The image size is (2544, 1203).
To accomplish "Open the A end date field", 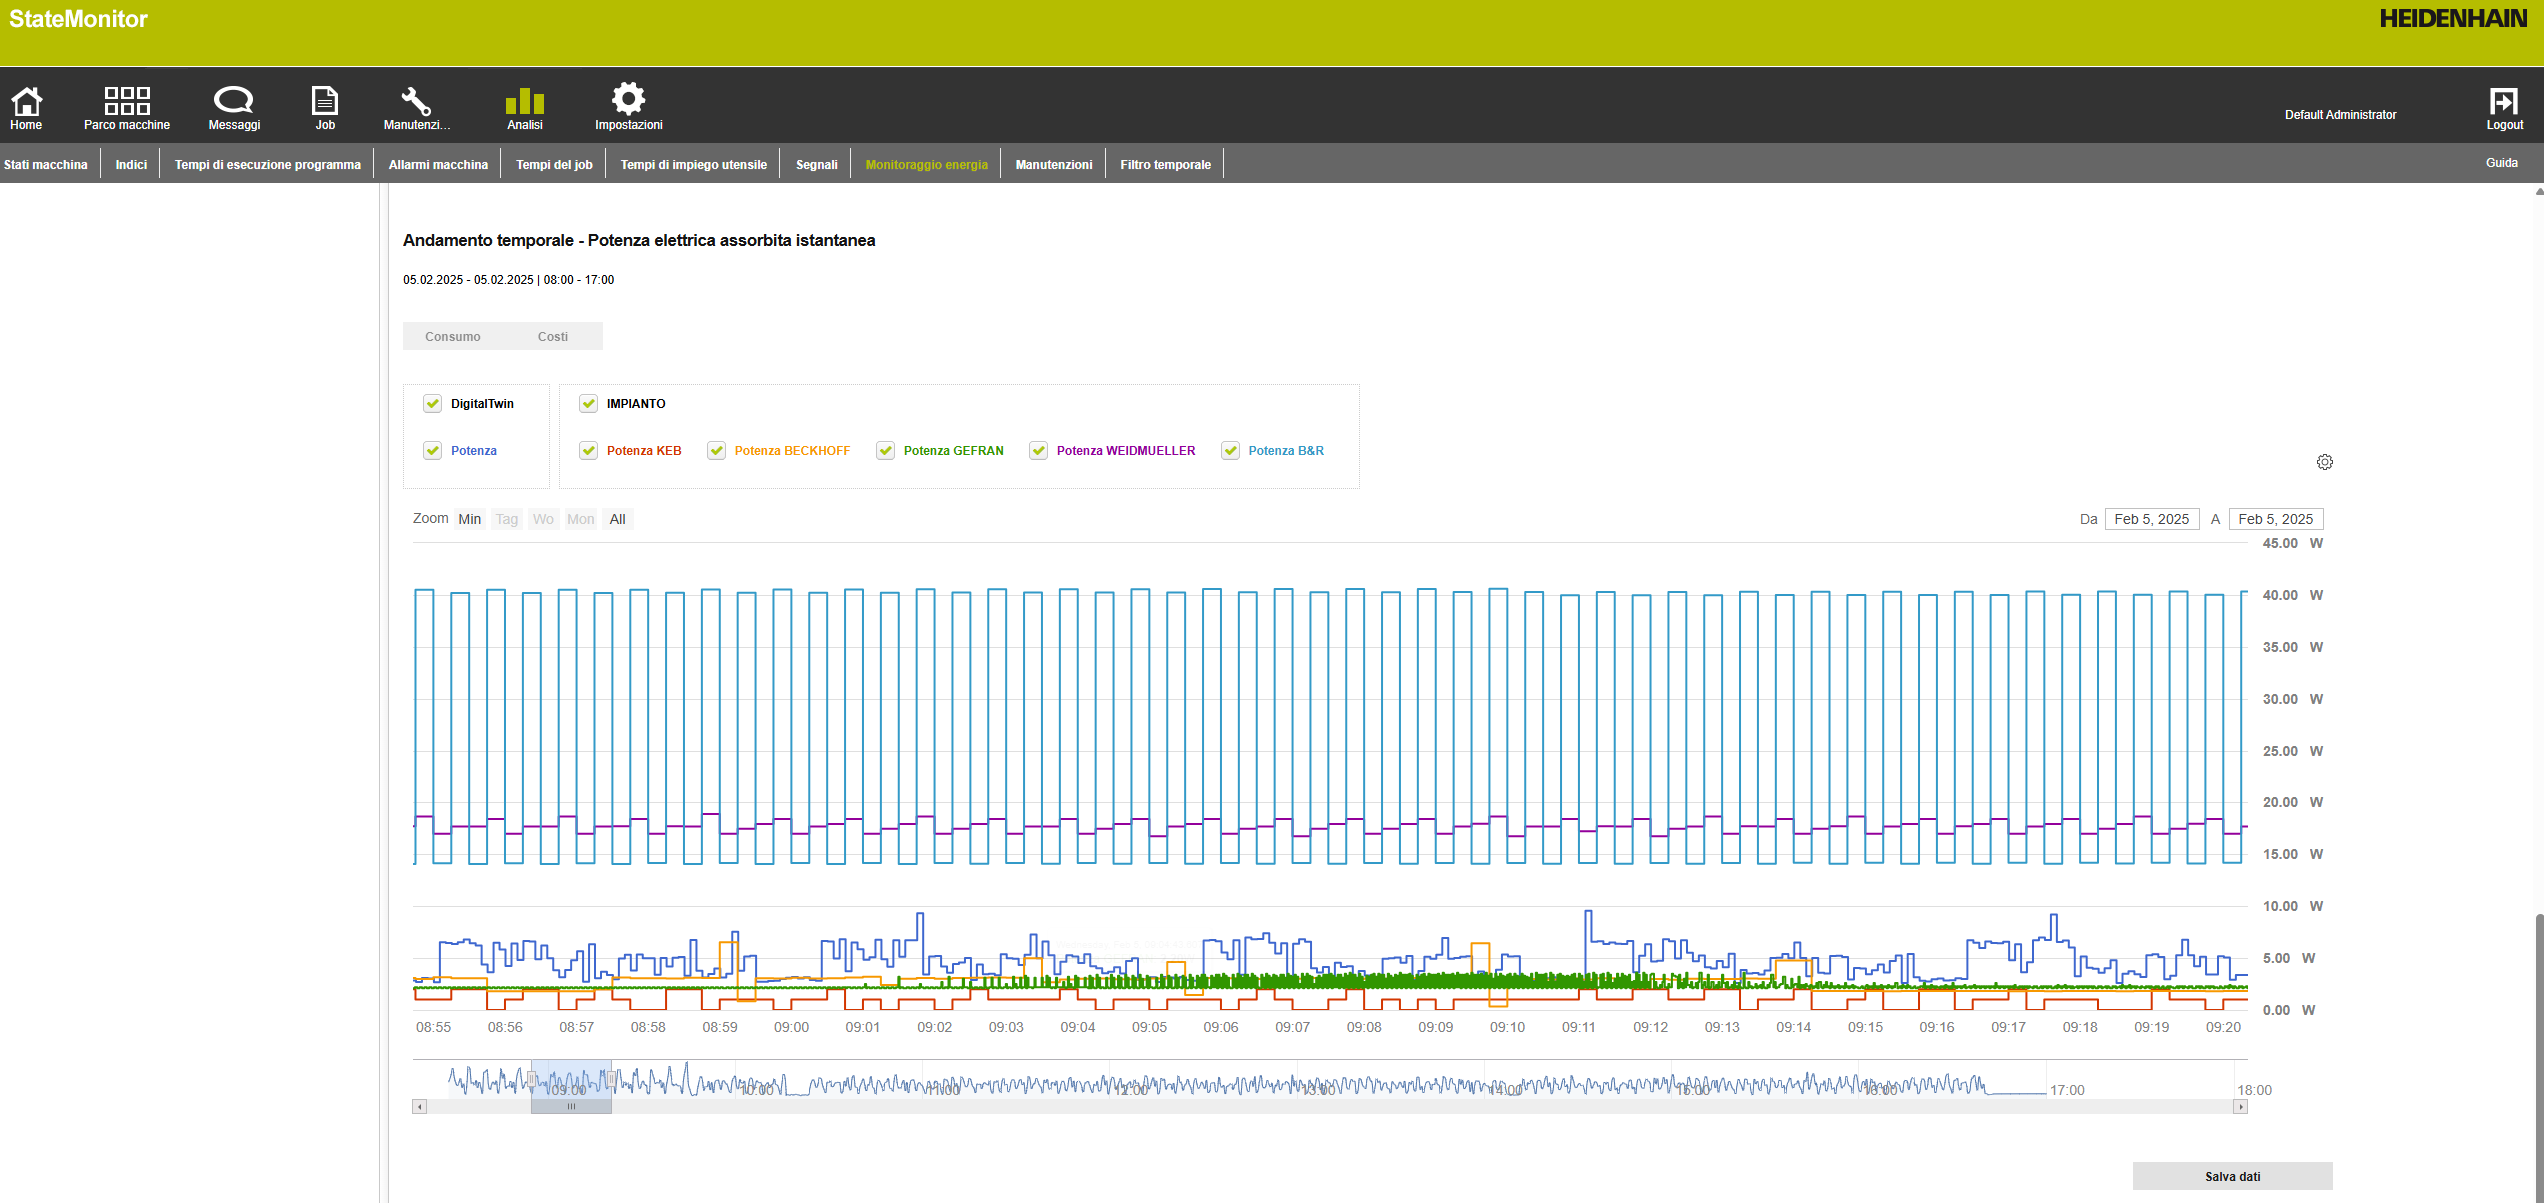I will coord(2275,519).
